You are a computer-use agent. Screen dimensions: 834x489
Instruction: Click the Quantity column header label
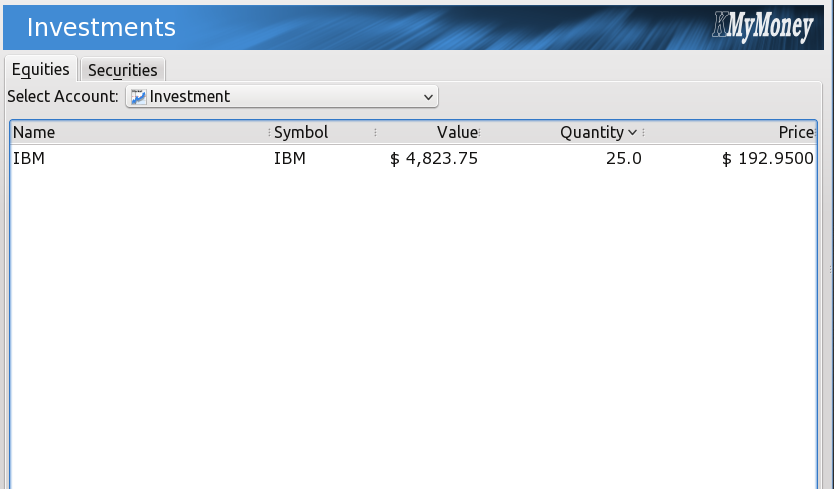coord(591,132)
